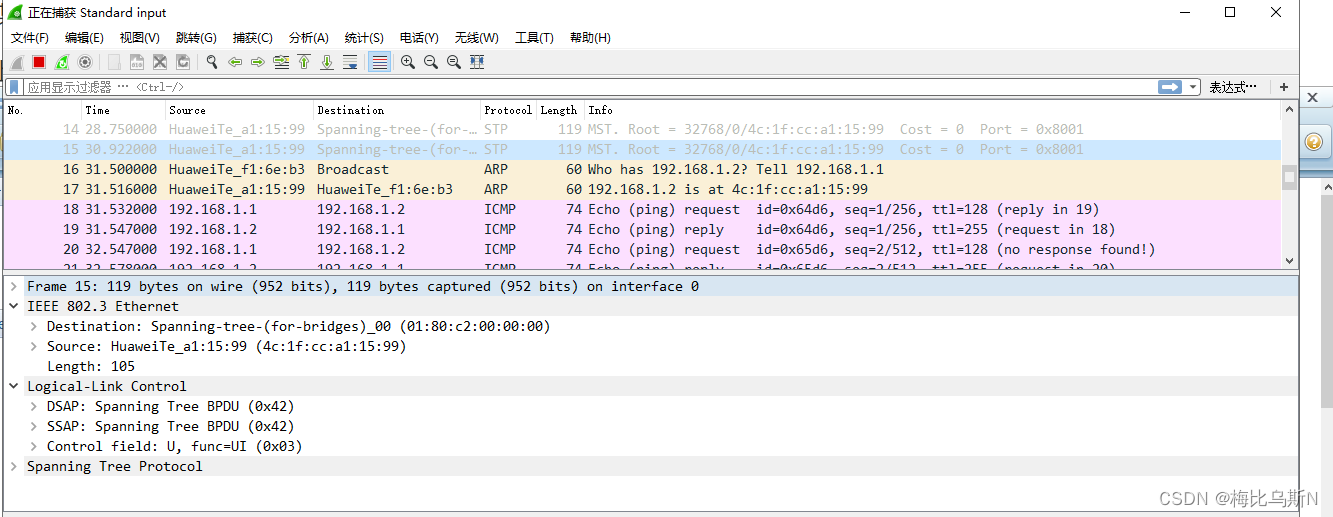Click the open capture file icon
This screenshot has width=1333, height=517.
click(x=114, y=62)
